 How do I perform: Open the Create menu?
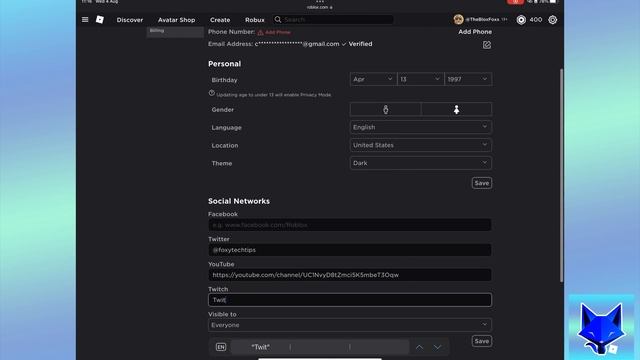220,20
